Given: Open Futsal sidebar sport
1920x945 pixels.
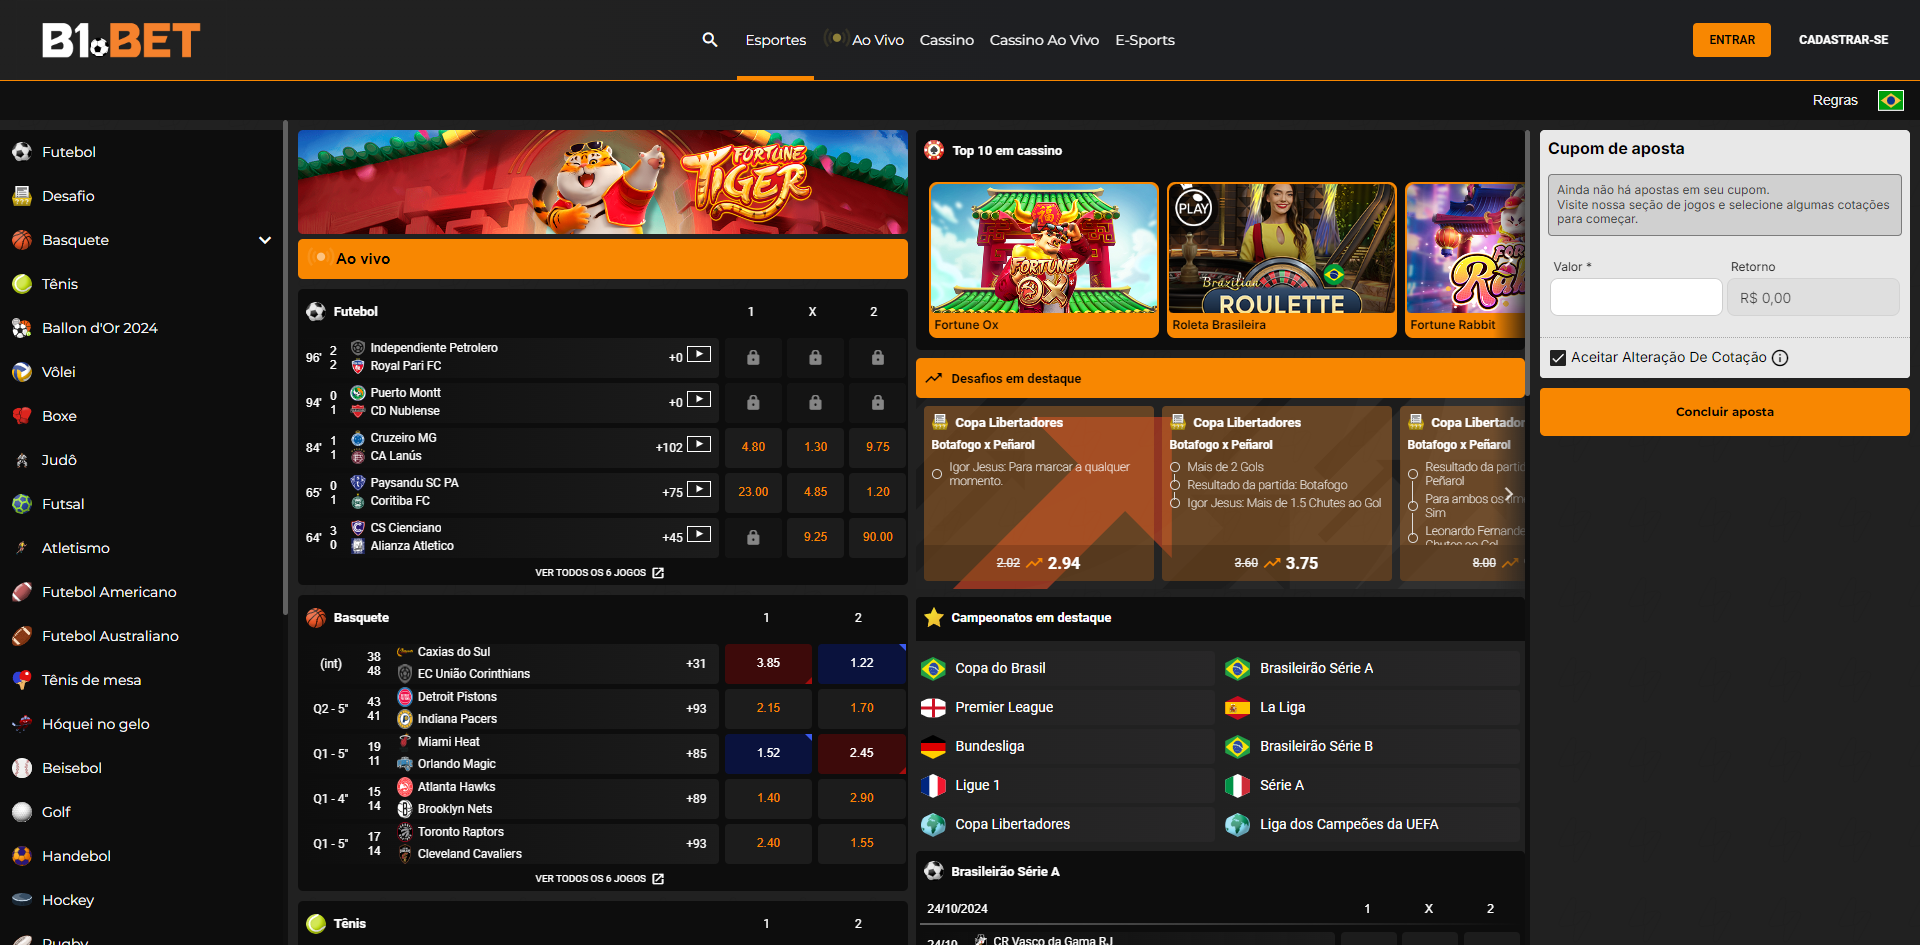Looking at the screenshot, I should tap(63, 504).
